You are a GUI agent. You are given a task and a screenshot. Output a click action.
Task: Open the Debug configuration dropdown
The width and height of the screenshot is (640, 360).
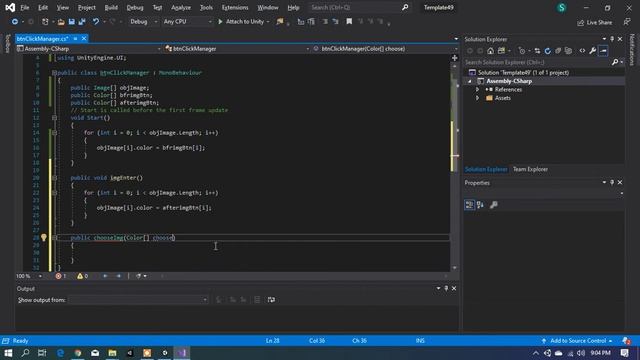144,22
